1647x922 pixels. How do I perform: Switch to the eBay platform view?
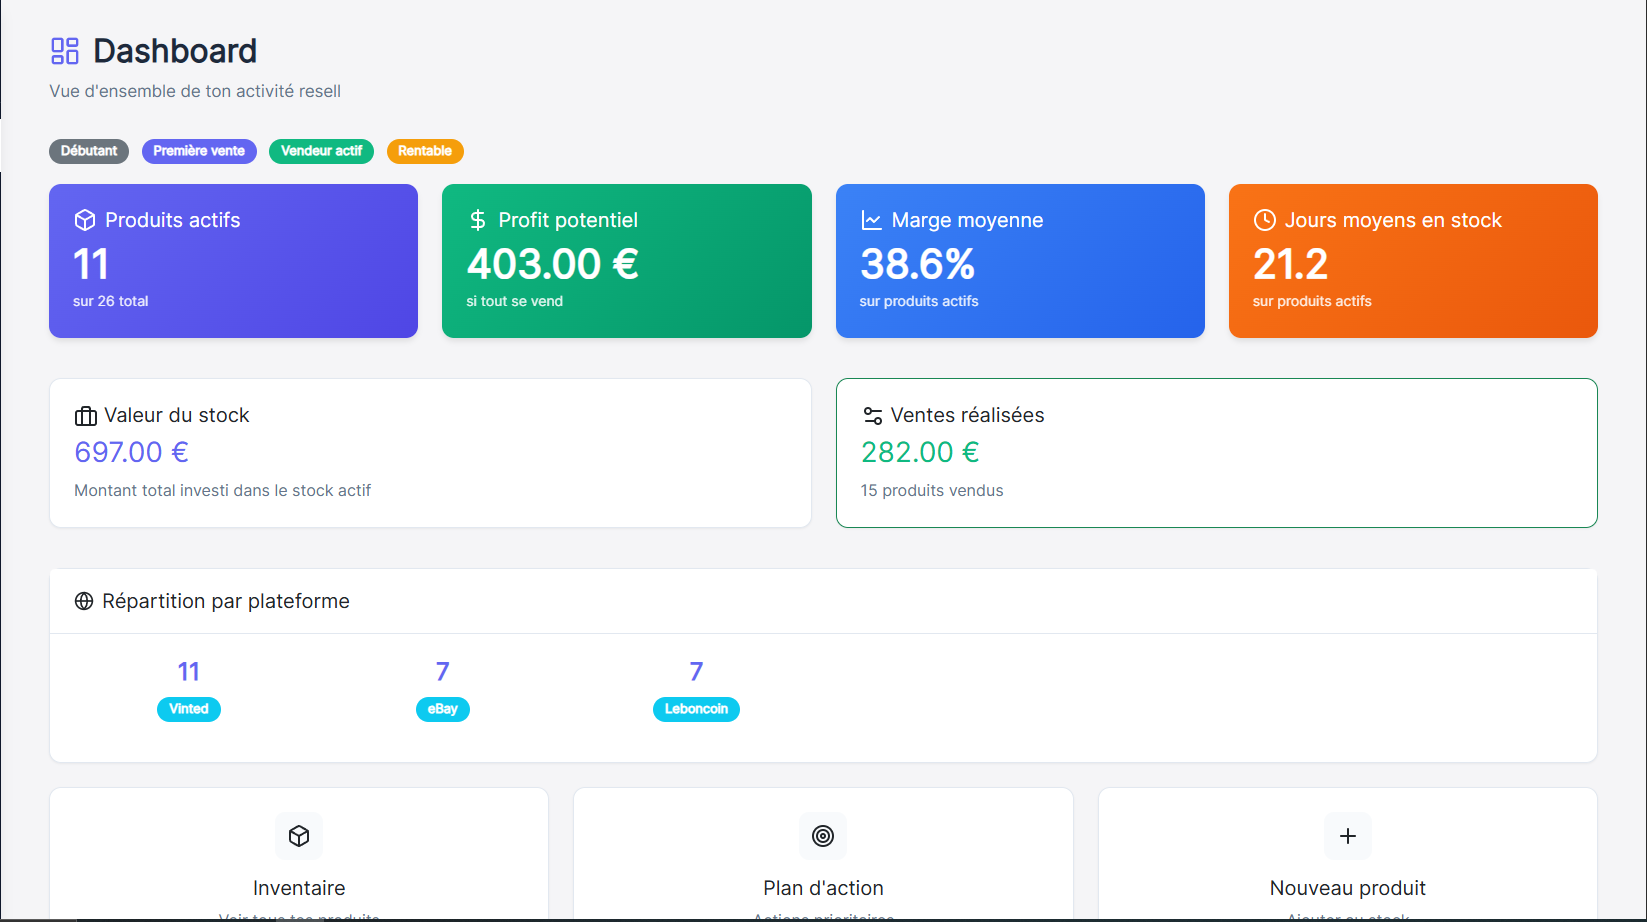[x=443, y=709]
